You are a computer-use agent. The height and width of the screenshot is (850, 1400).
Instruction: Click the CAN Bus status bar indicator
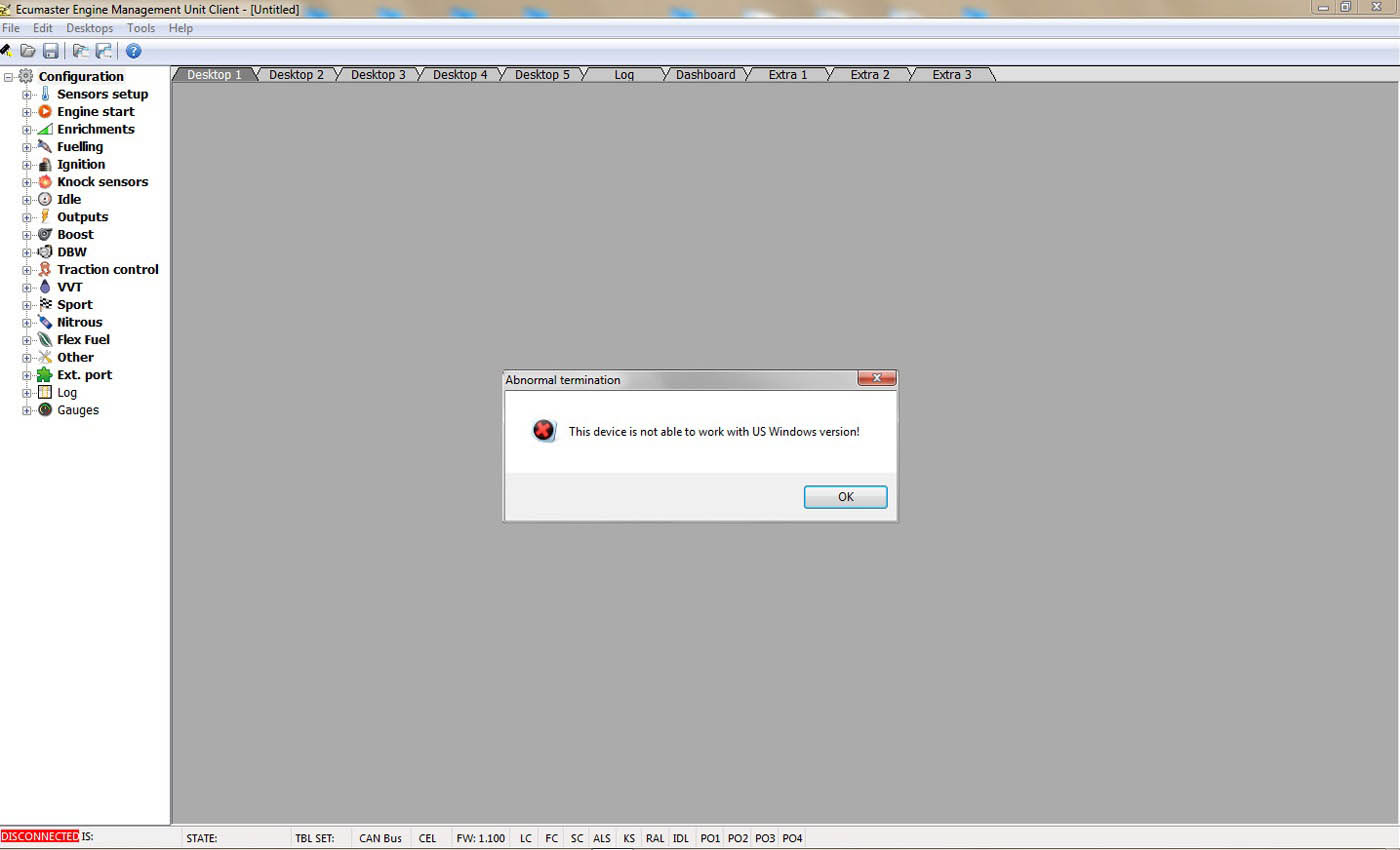click(380, 838)
